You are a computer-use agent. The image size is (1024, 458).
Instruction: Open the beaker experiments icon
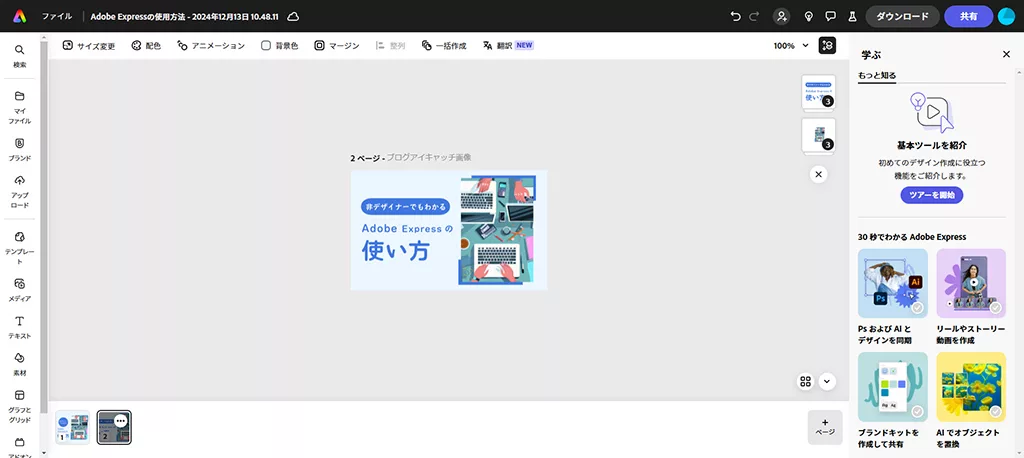click(852, 16)
